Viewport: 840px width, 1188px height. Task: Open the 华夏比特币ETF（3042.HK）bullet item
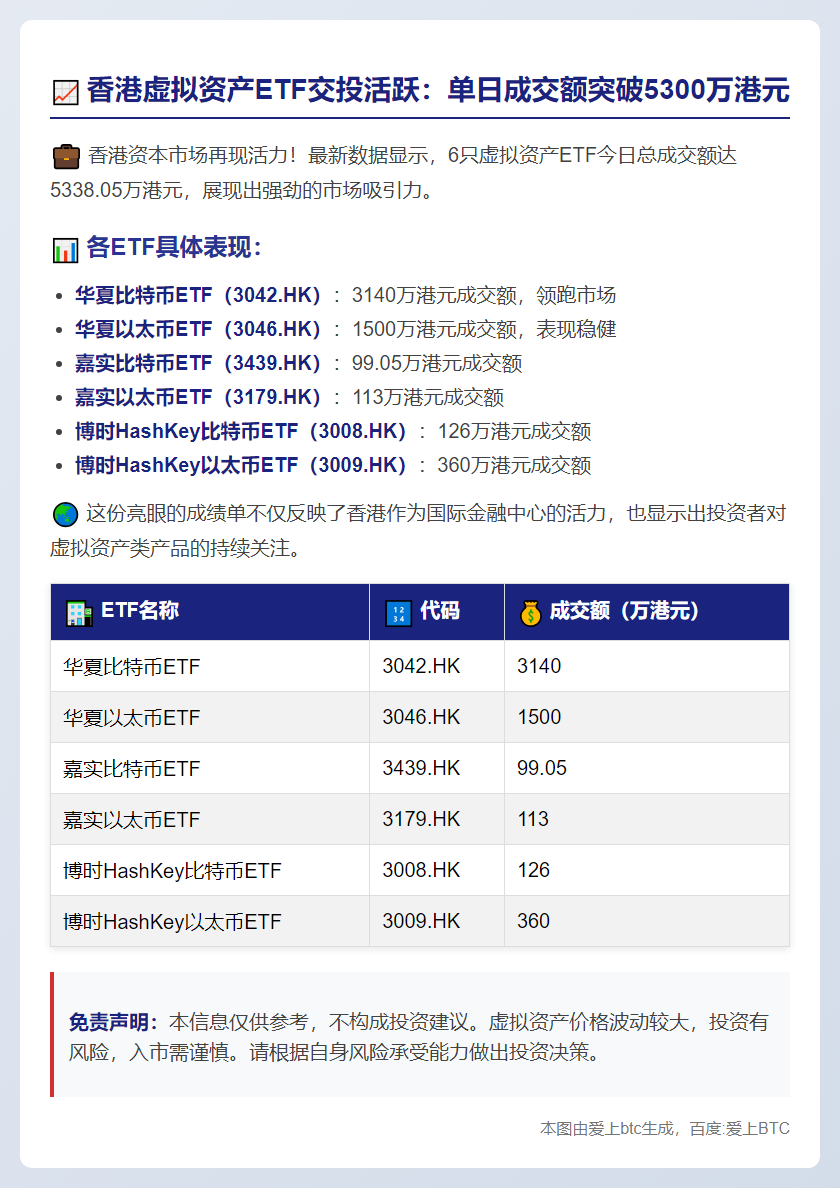click(x=300, y=295)
